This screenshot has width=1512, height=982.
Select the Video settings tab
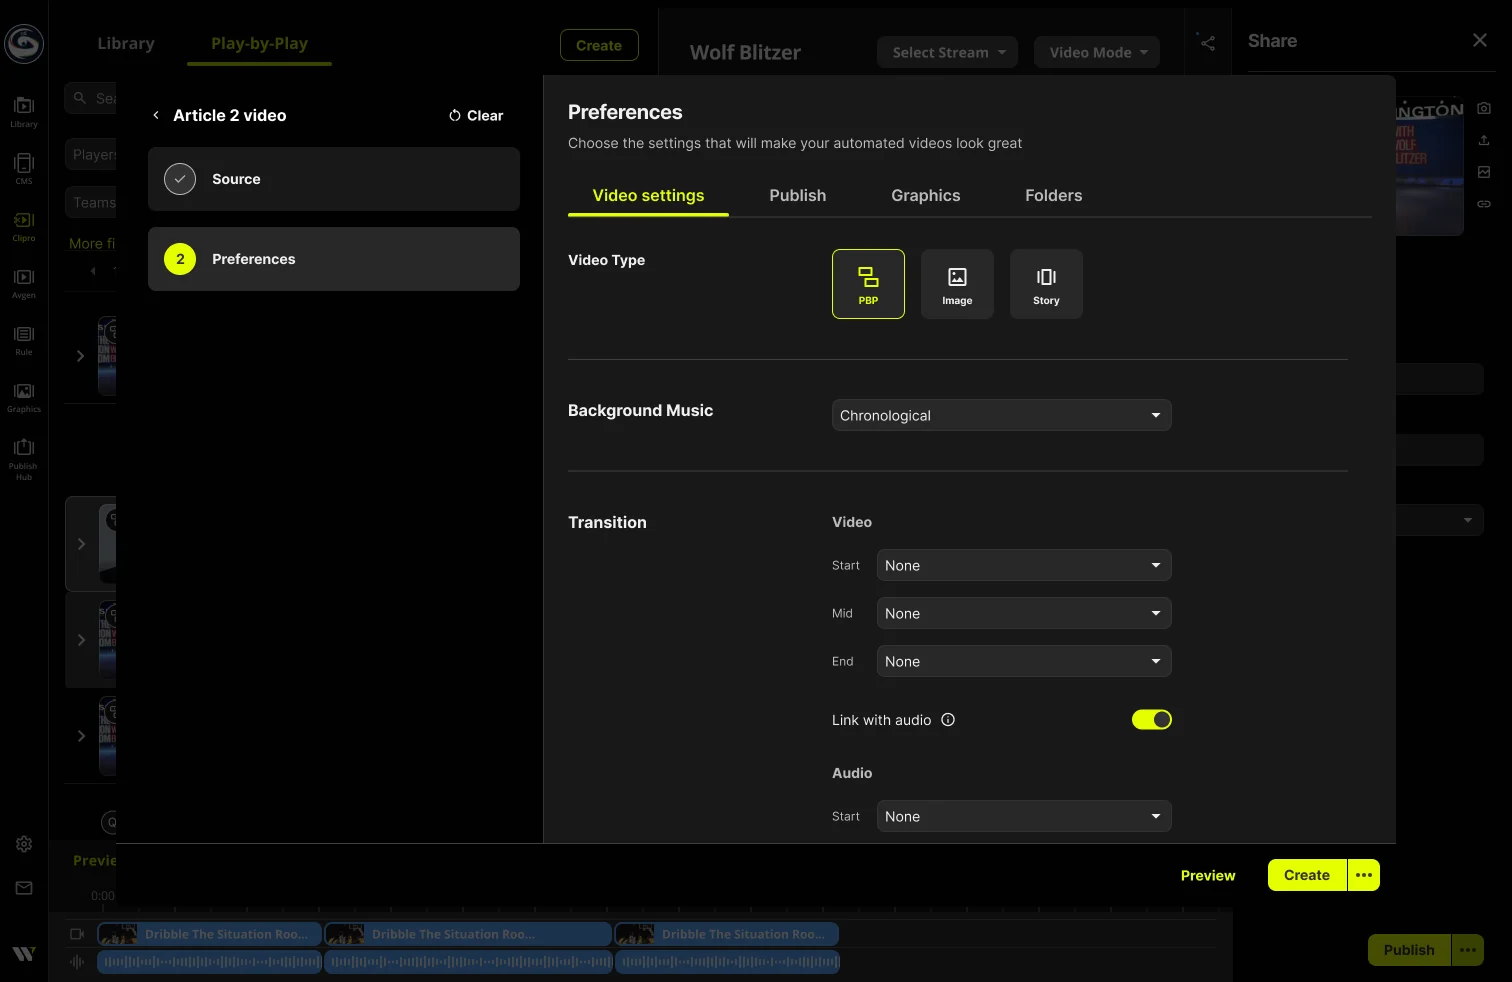tap(648, 196)
